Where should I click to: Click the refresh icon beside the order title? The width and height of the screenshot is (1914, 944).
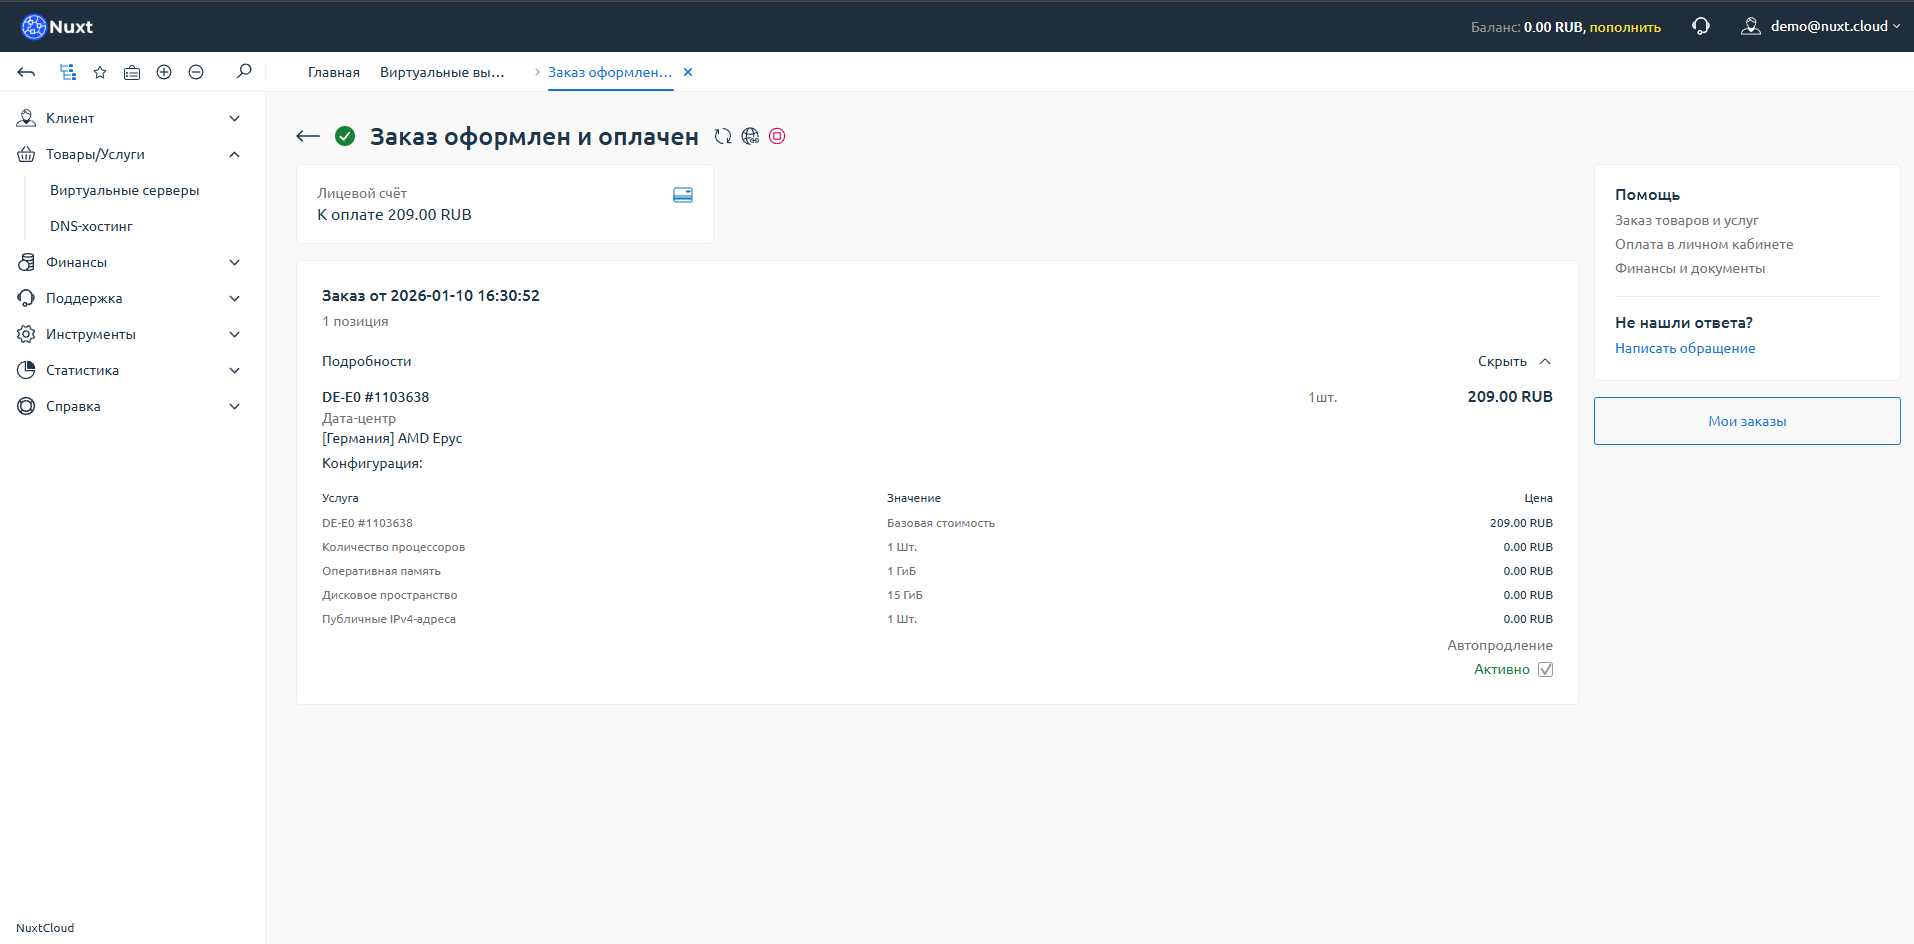click(723, 137)
